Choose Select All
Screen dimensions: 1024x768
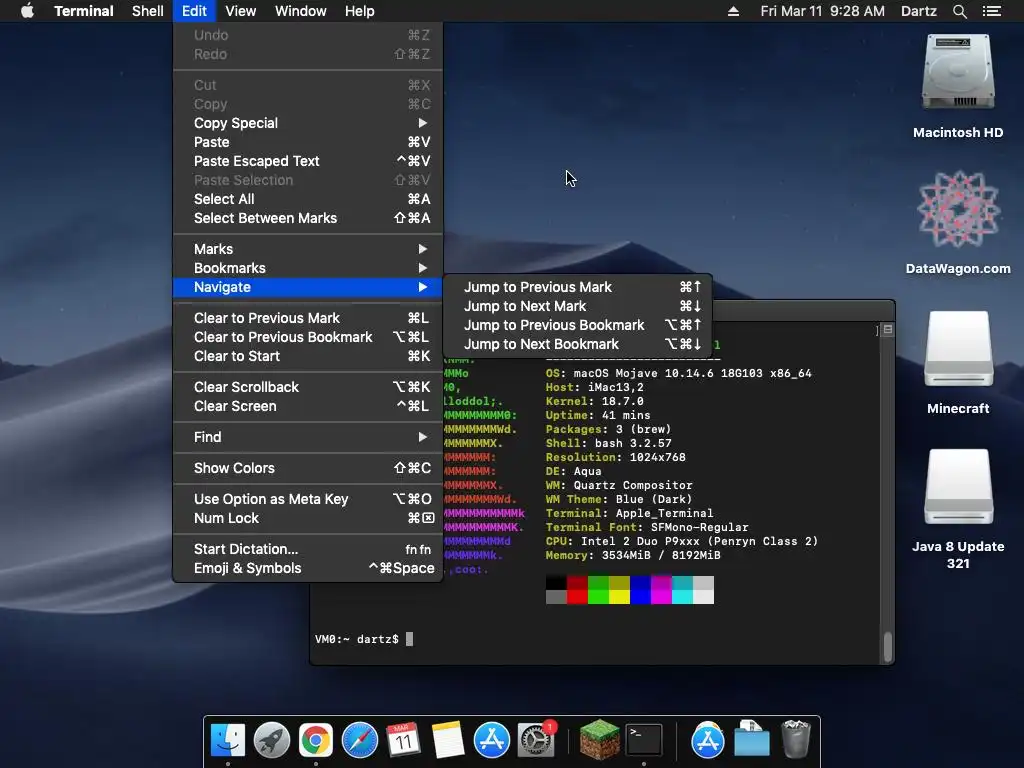tap(308, 199)
